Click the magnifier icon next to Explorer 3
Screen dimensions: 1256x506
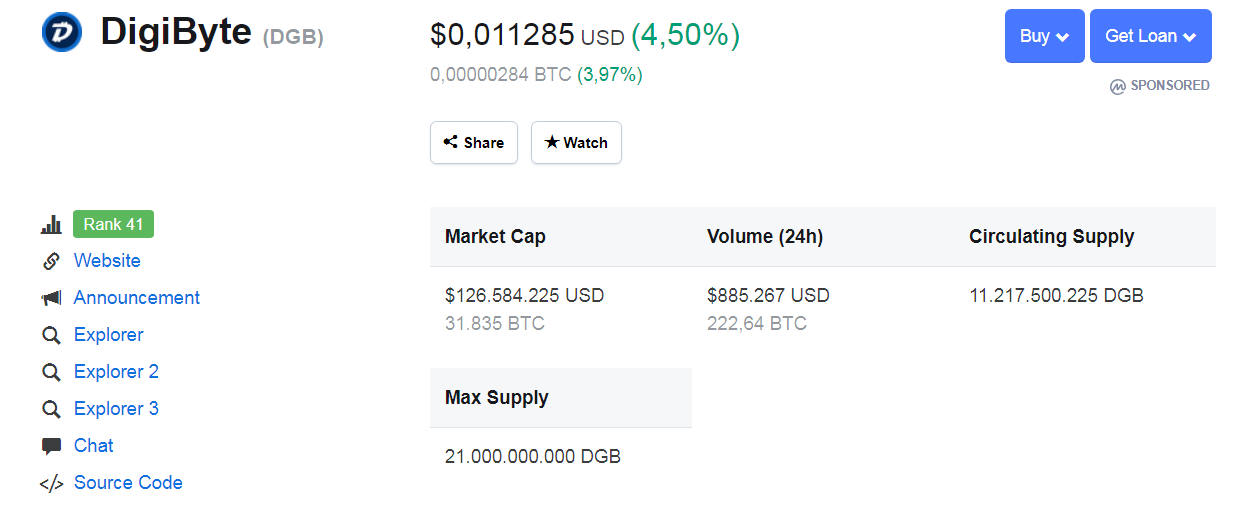51,409
